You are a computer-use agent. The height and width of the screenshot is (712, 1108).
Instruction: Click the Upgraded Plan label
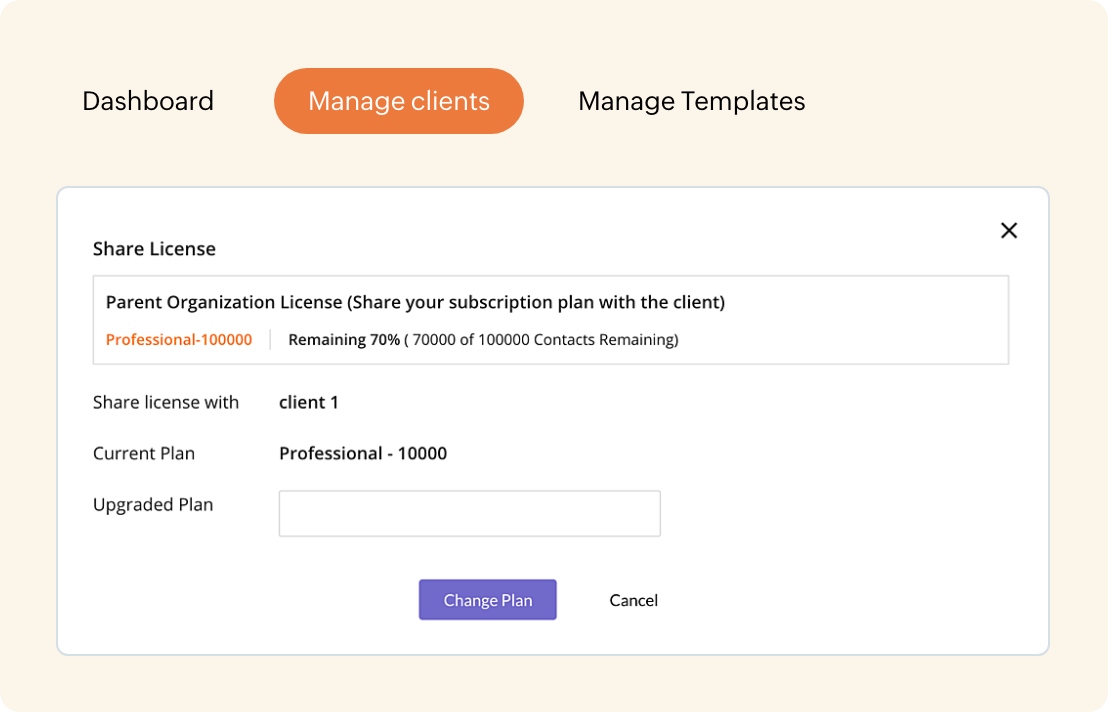pos(153,504)
